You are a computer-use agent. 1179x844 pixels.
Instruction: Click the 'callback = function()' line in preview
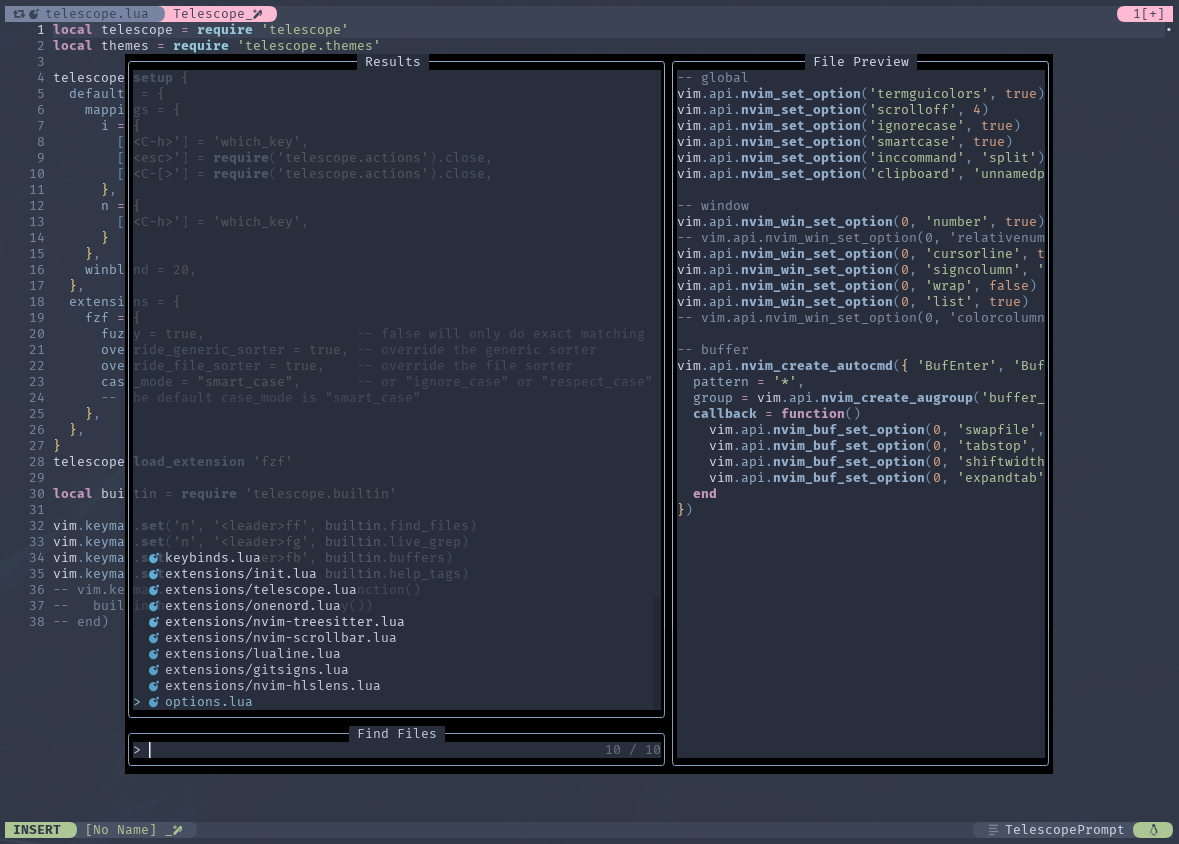(x=777, y=413)
